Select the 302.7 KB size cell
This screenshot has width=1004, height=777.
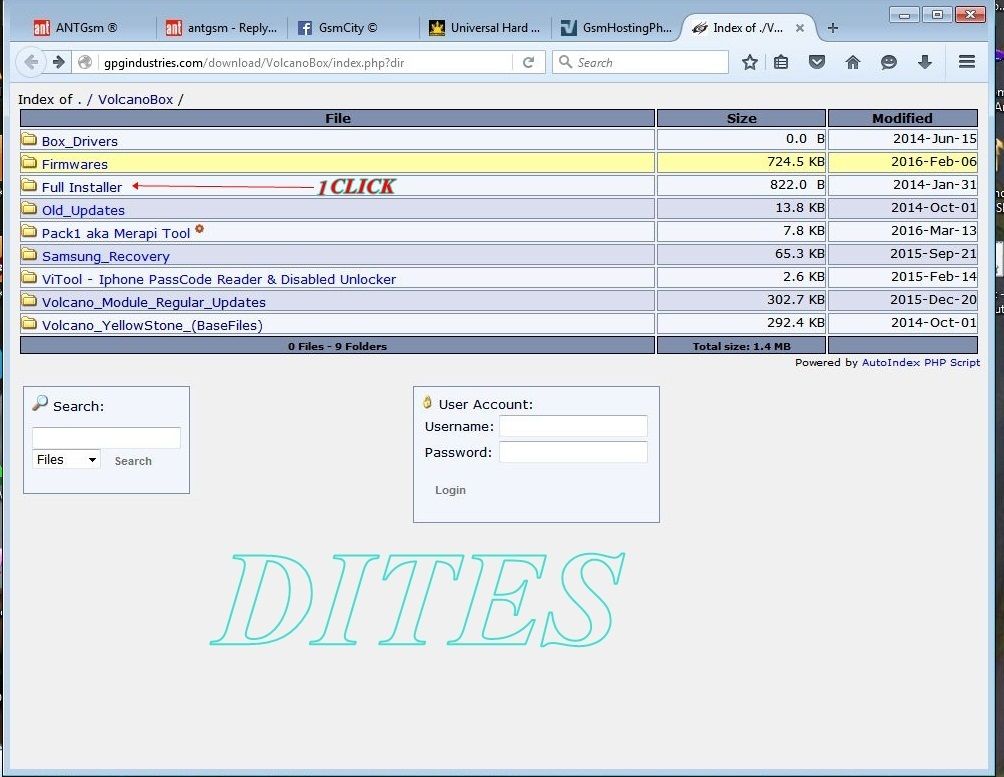coord(741,300)
